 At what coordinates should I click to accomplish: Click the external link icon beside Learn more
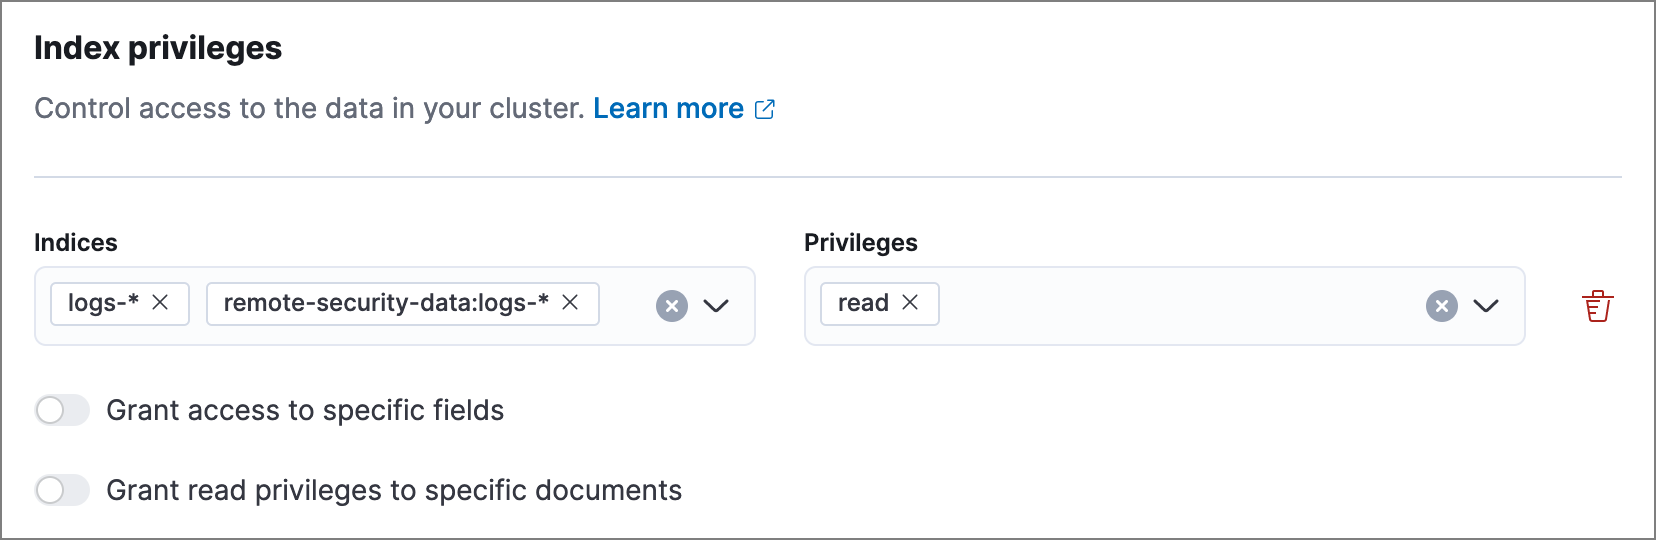click(765, 109)
